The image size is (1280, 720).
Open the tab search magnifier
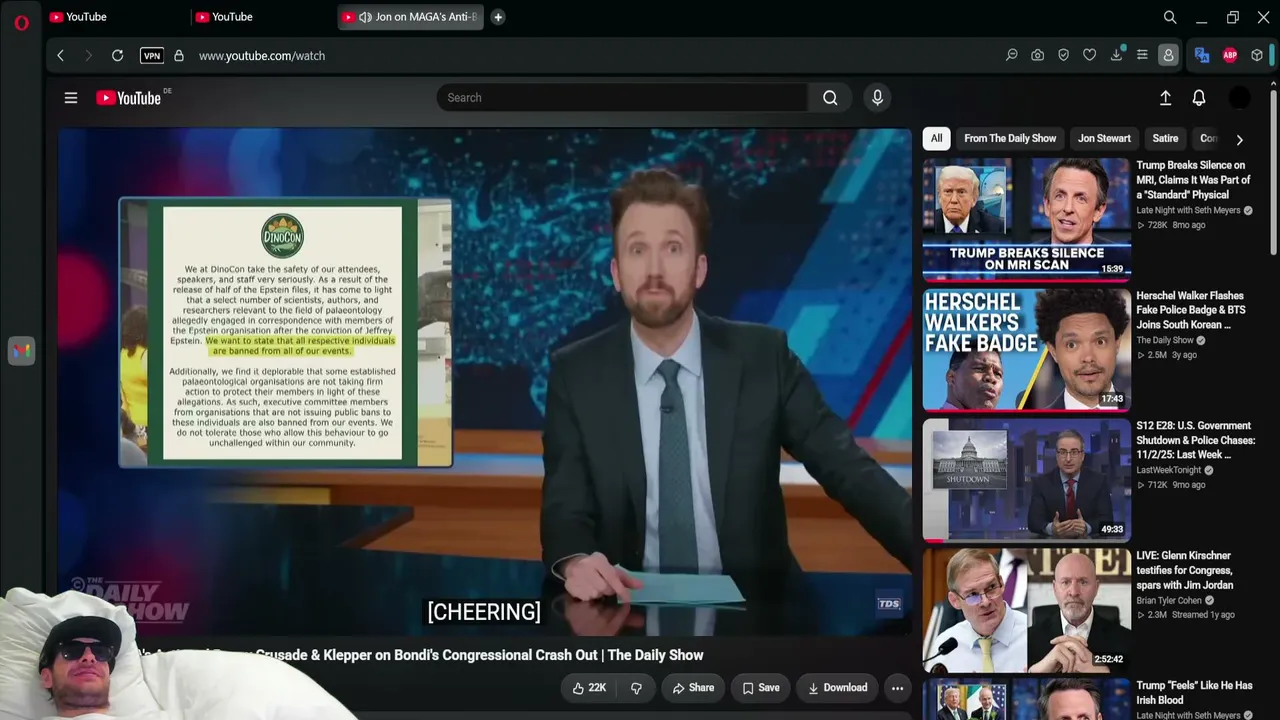click(x=1170, y=17)
